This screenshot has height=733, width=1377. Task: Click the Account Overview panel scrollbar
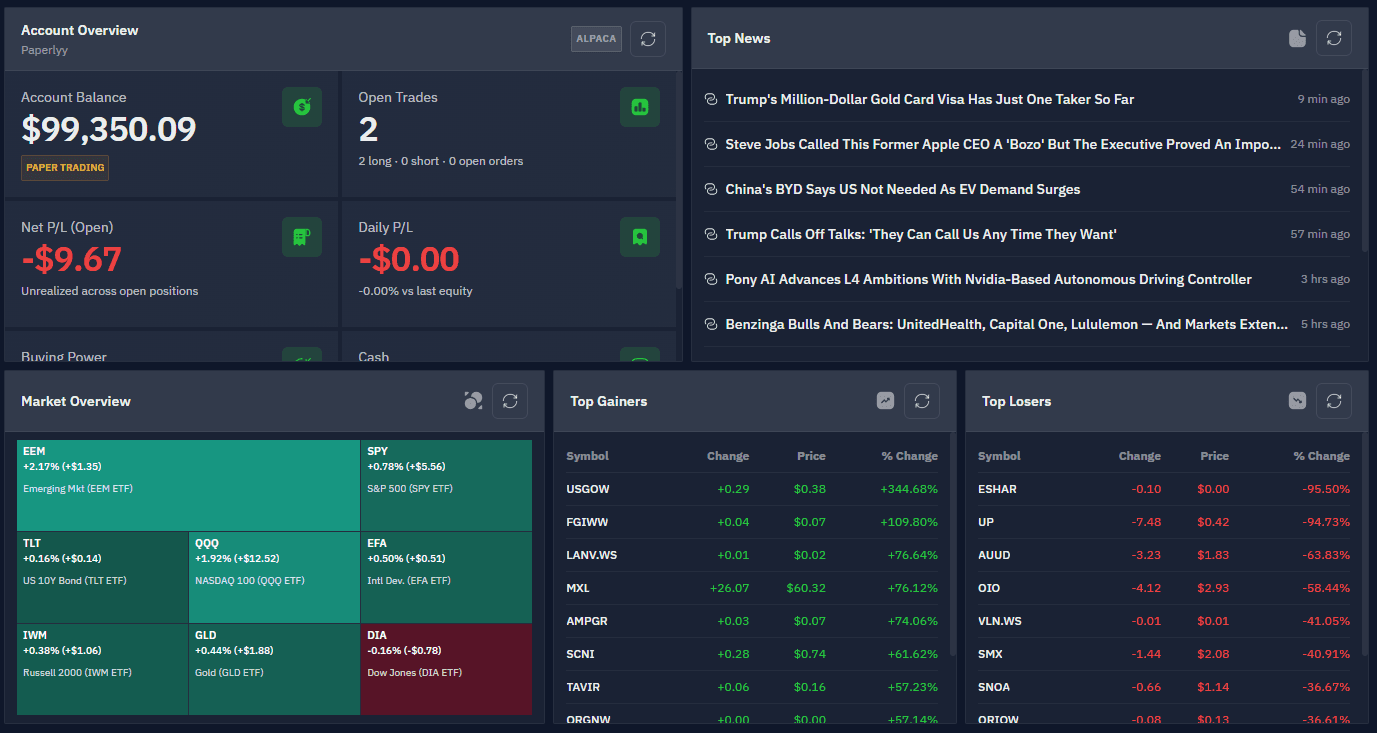click(x=679, y=180)
